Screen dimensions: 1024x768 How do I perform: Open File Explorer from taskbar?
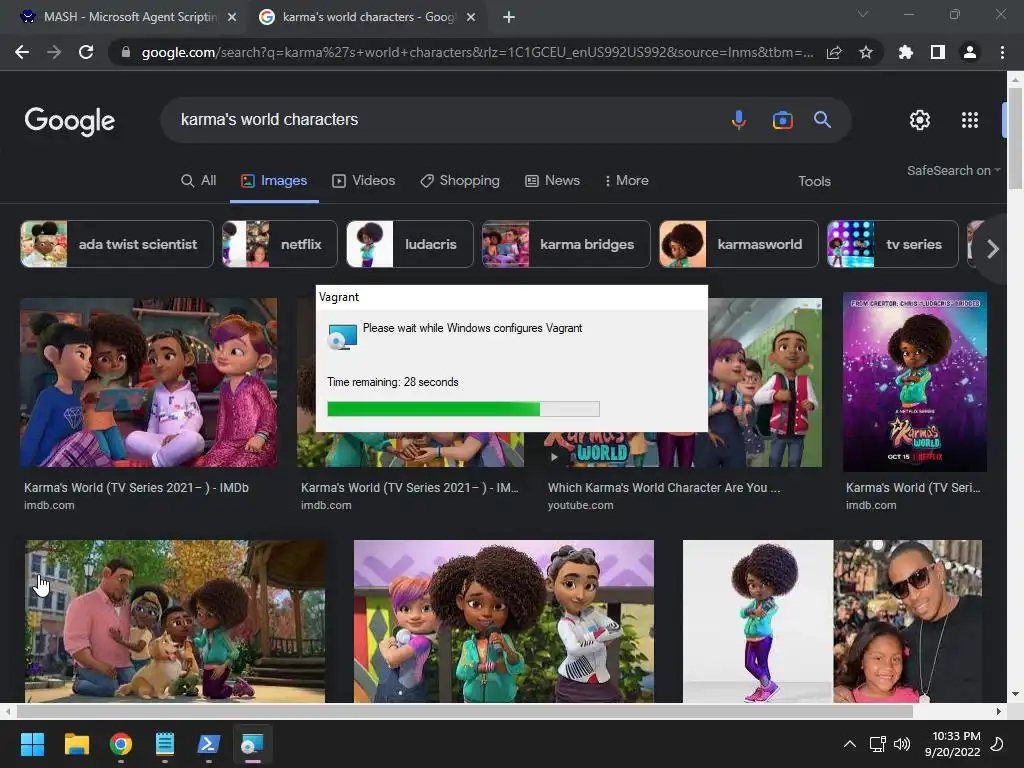(76, 744)
